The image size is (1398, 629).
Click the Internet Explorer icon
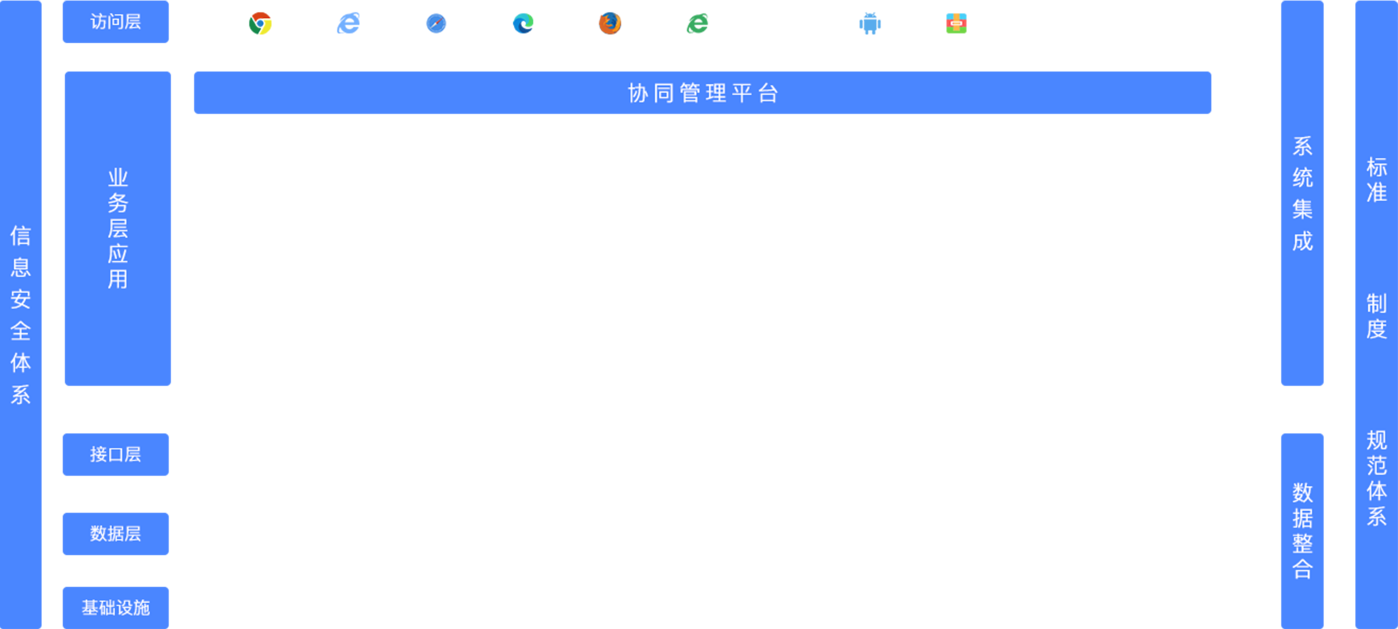348,23
